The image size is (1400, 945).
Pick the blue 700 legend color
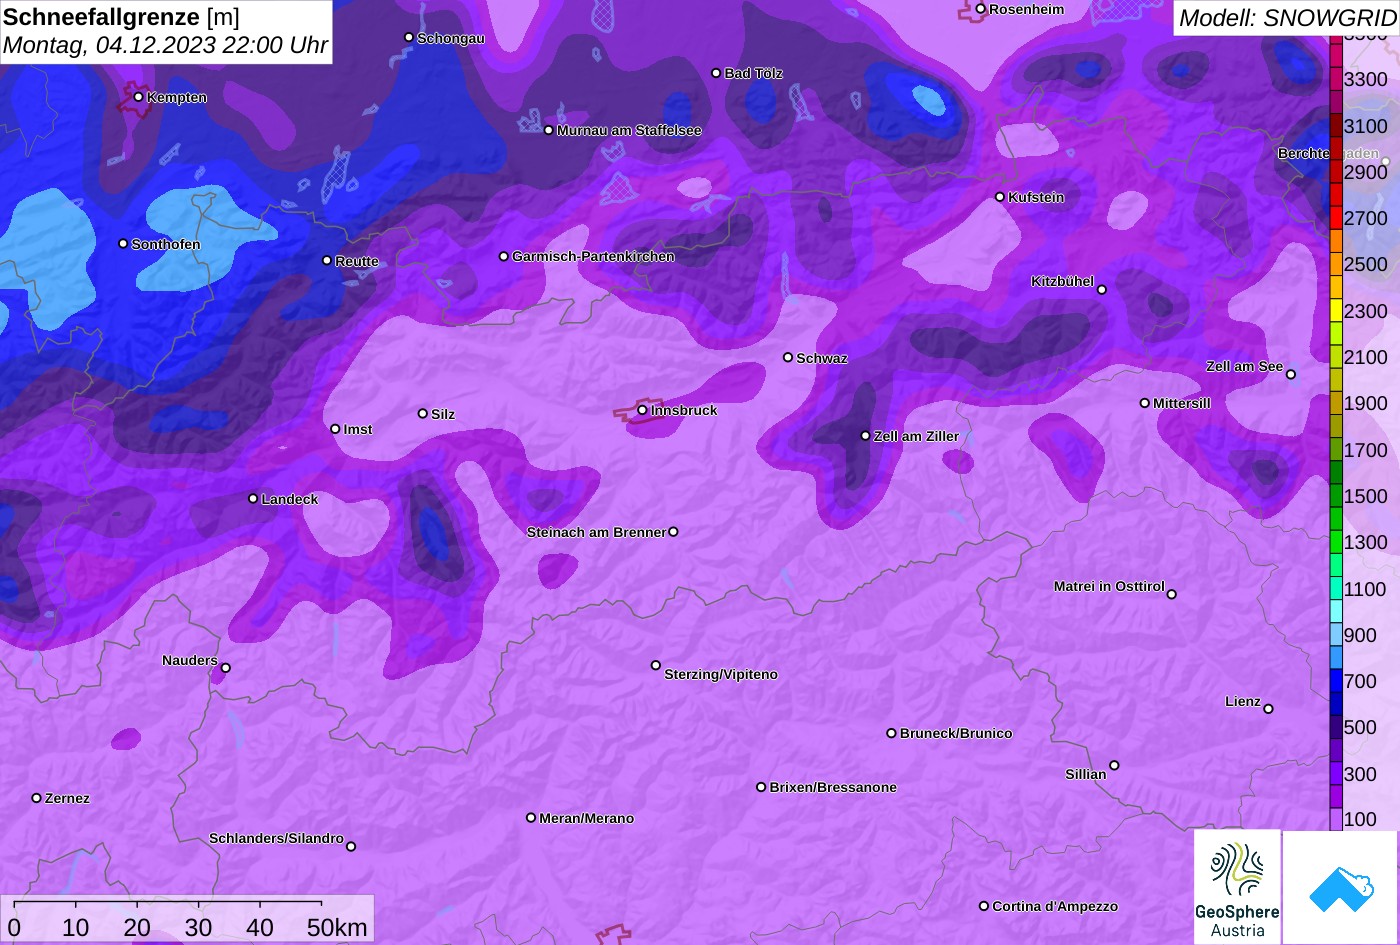point(1336,681)
